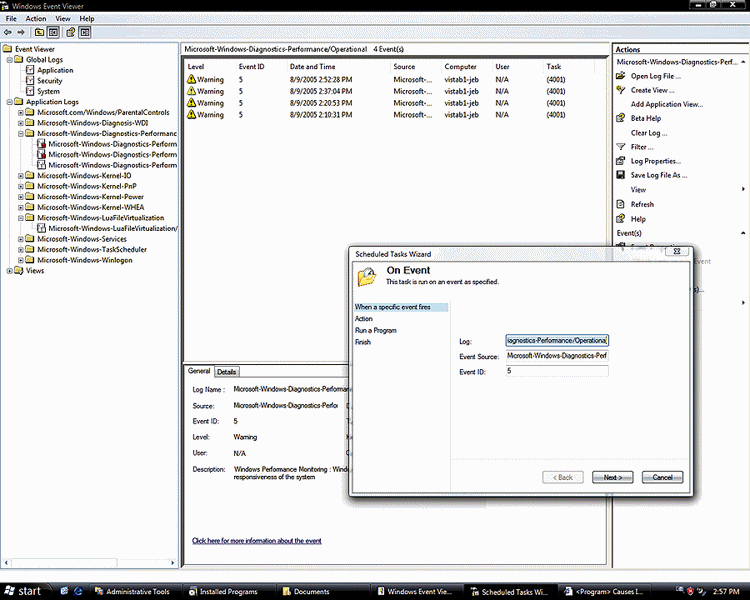Click warning icon of 2:20:53 PM event
Image resolution: width=750 pixels, height=600 pixels.
[191, 102]
